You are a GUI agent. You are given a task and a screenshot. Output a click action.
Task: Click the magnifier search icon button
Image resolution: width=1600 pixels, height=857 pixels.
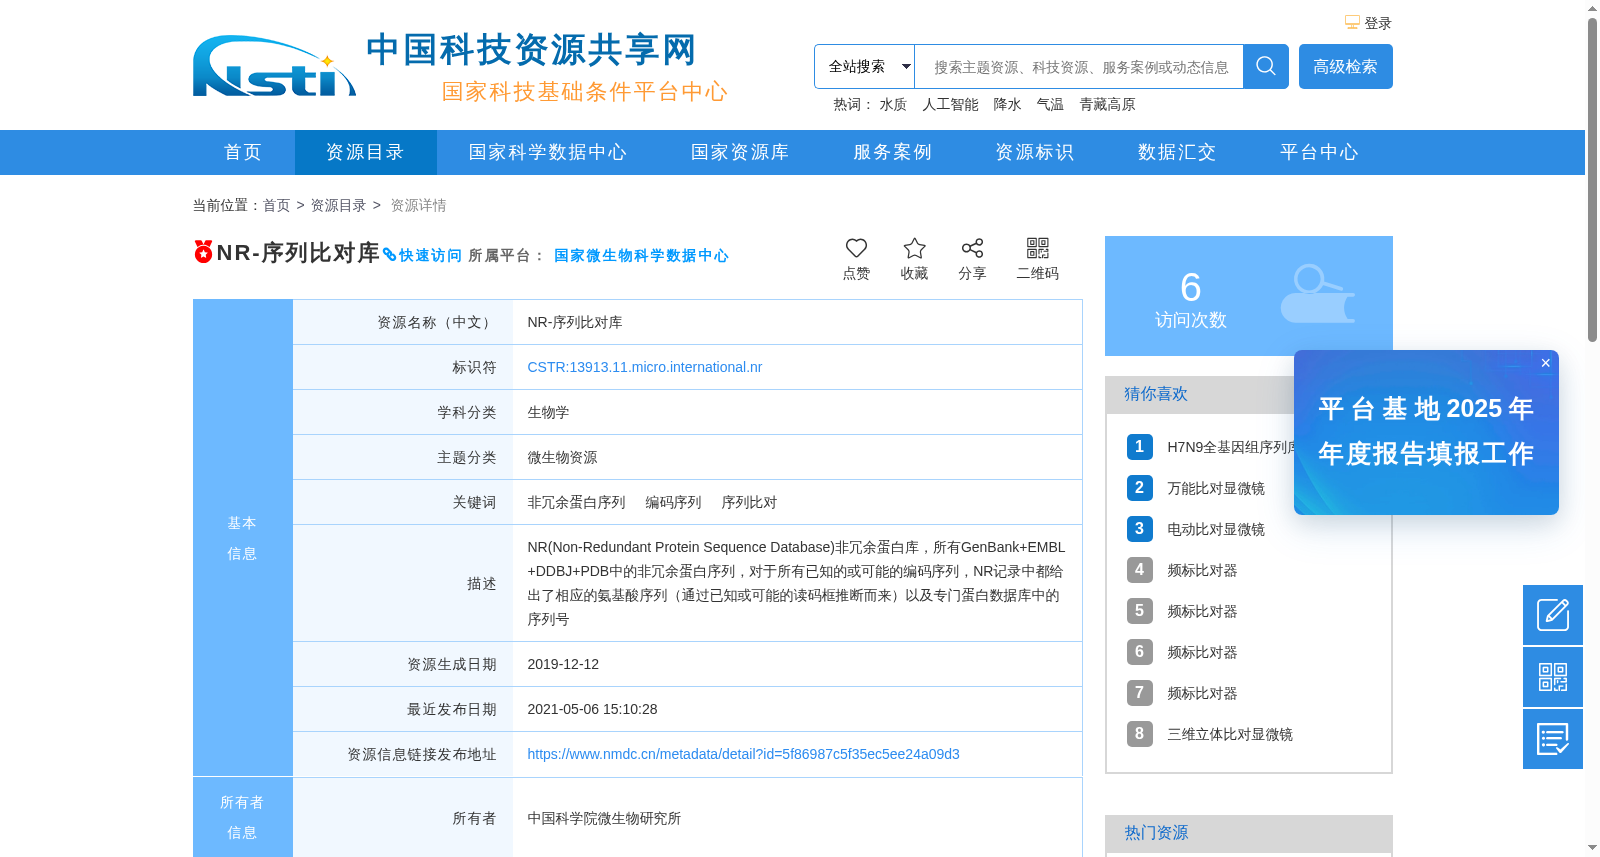tap(1265, 66)
